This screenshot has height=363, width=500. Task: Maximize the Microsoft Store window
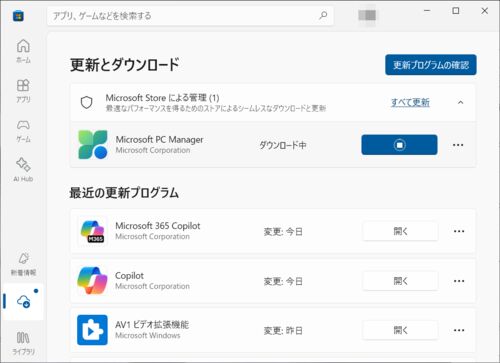point(456,11)
